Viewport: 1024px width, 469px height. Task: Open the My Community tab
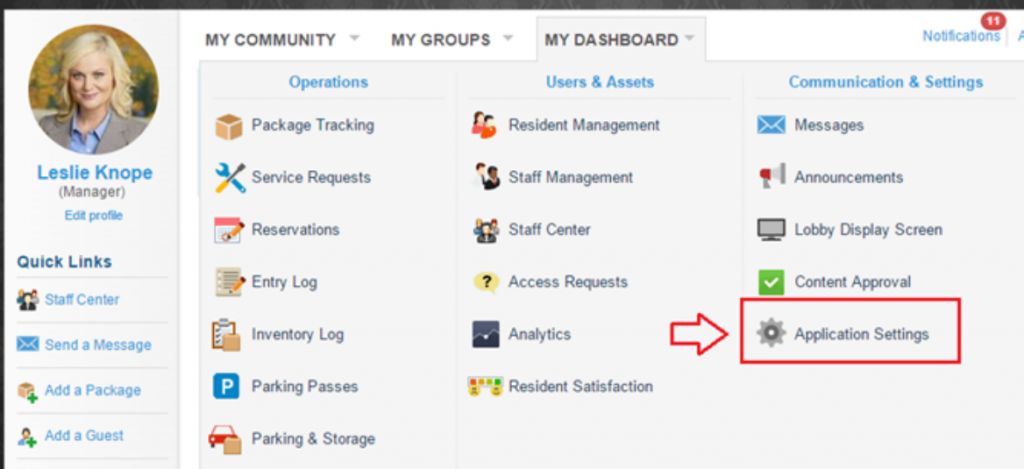(270, 40)
